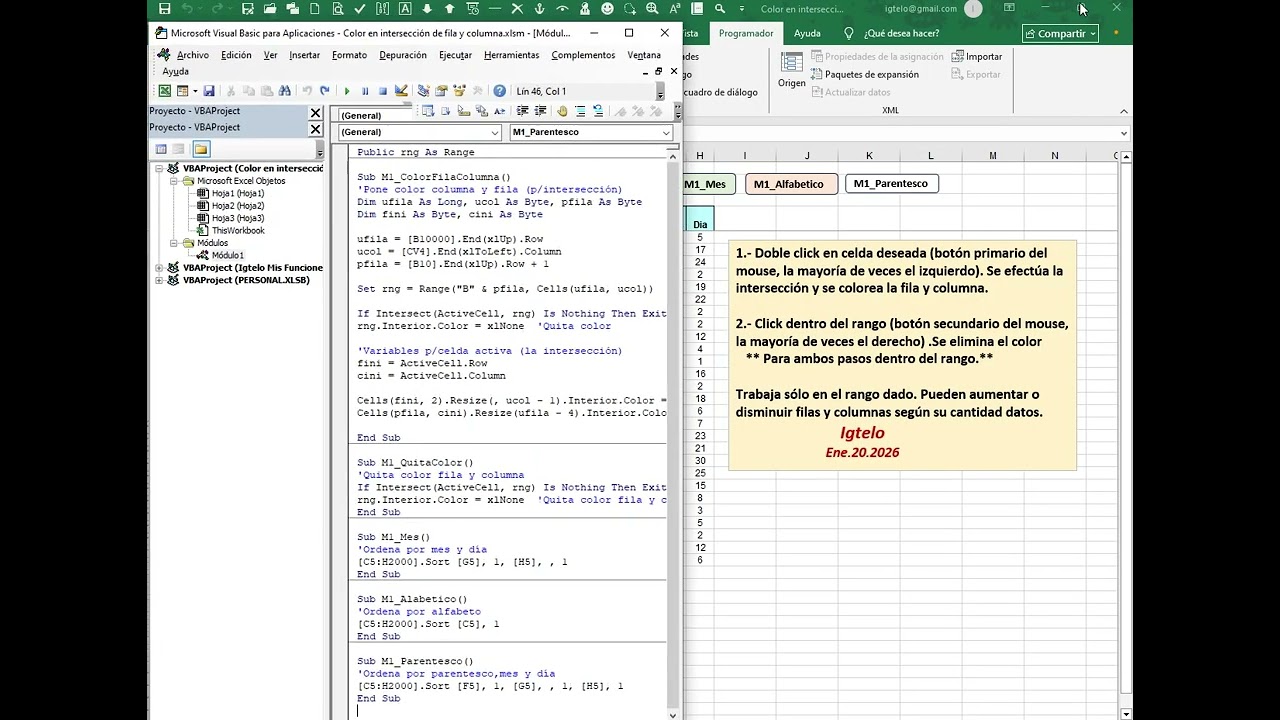Click the Uncomment Block icon
This screenshot has width=1280, height=720.
pos(598,111)
